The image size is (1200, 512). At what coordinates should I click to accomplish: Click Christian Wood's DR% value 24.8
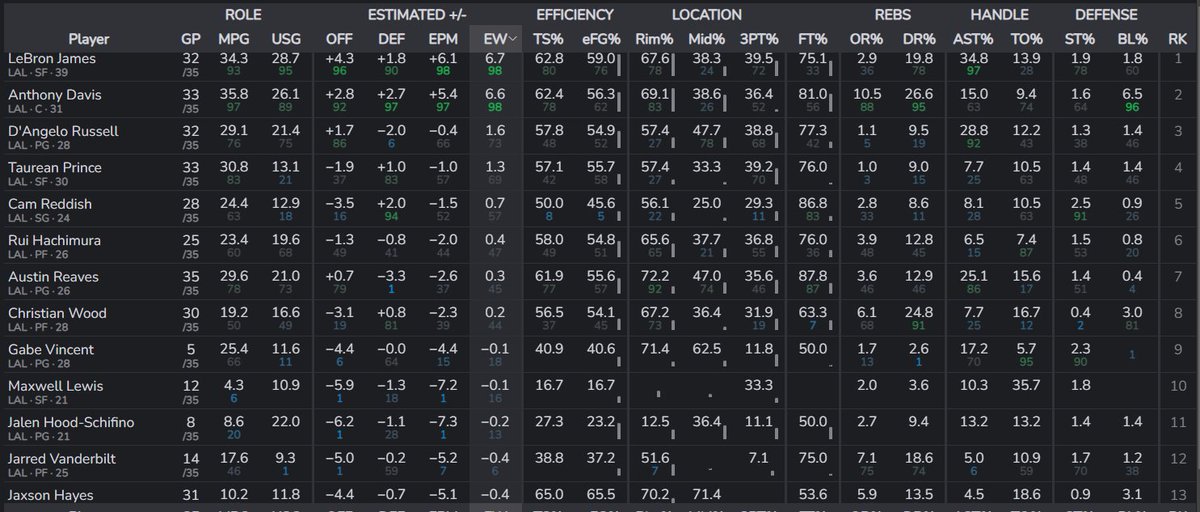pyautogui.click(x=919, y=313)
